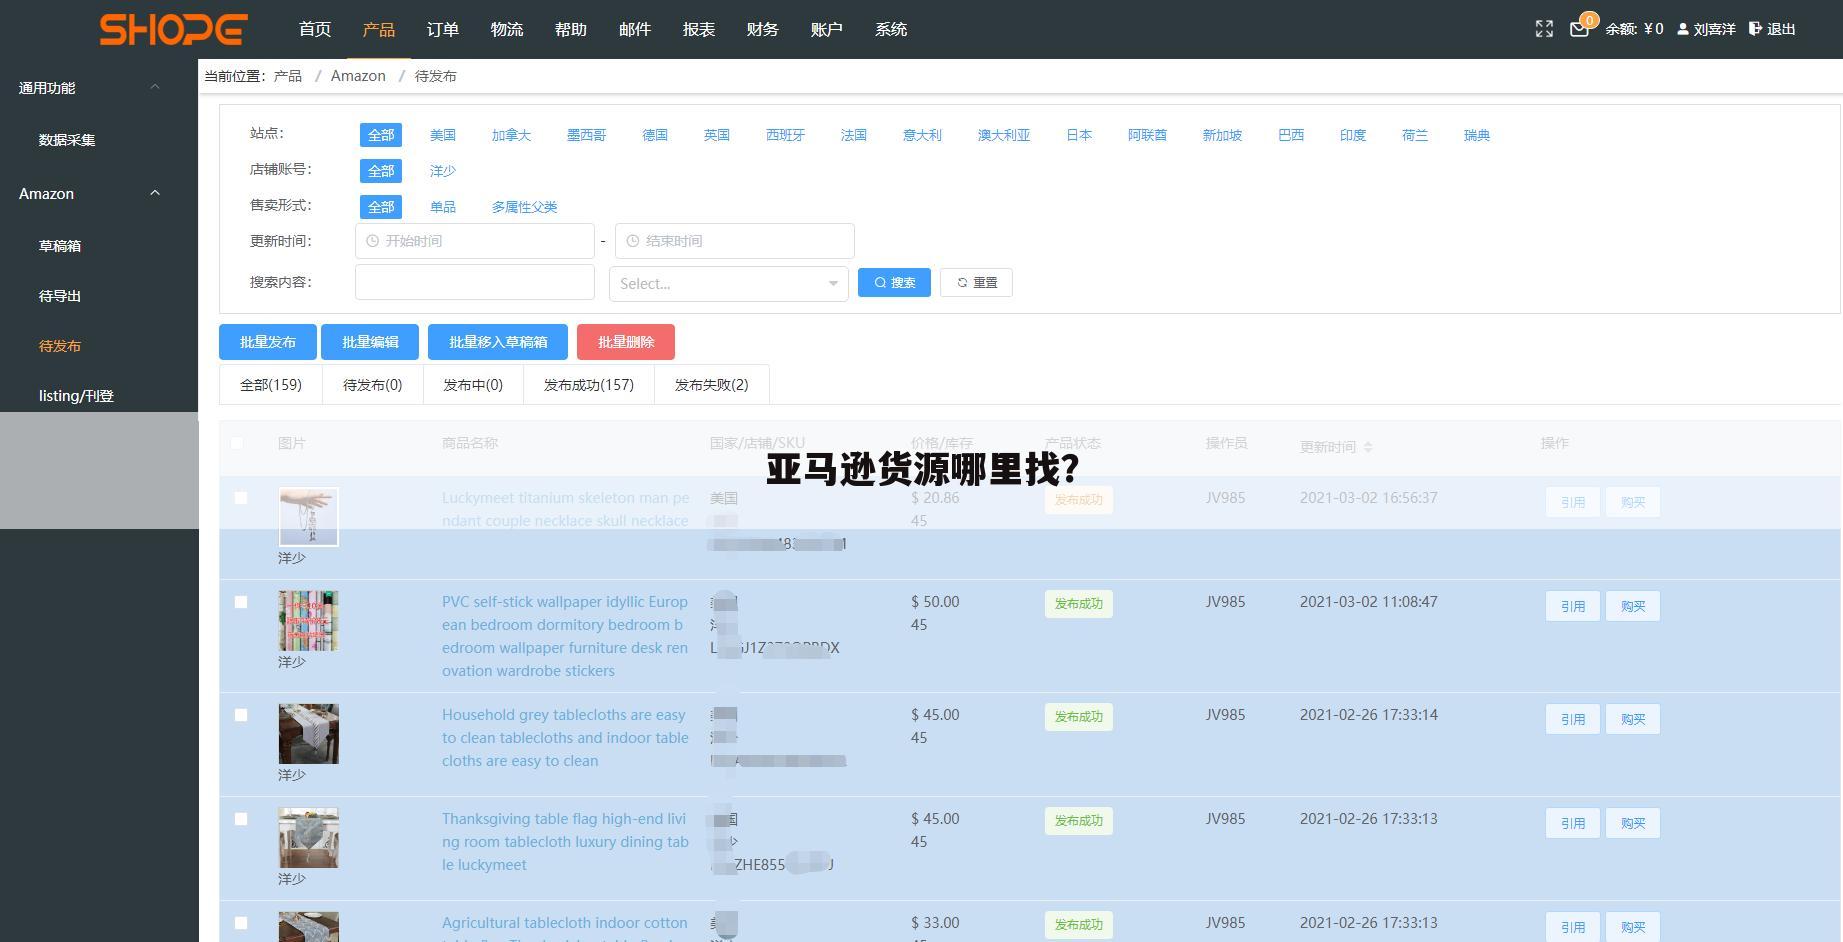This screenshot has width=1843, height=942.
Task: Open grey tablecloth product thumbnail
Action: [308, 733]
